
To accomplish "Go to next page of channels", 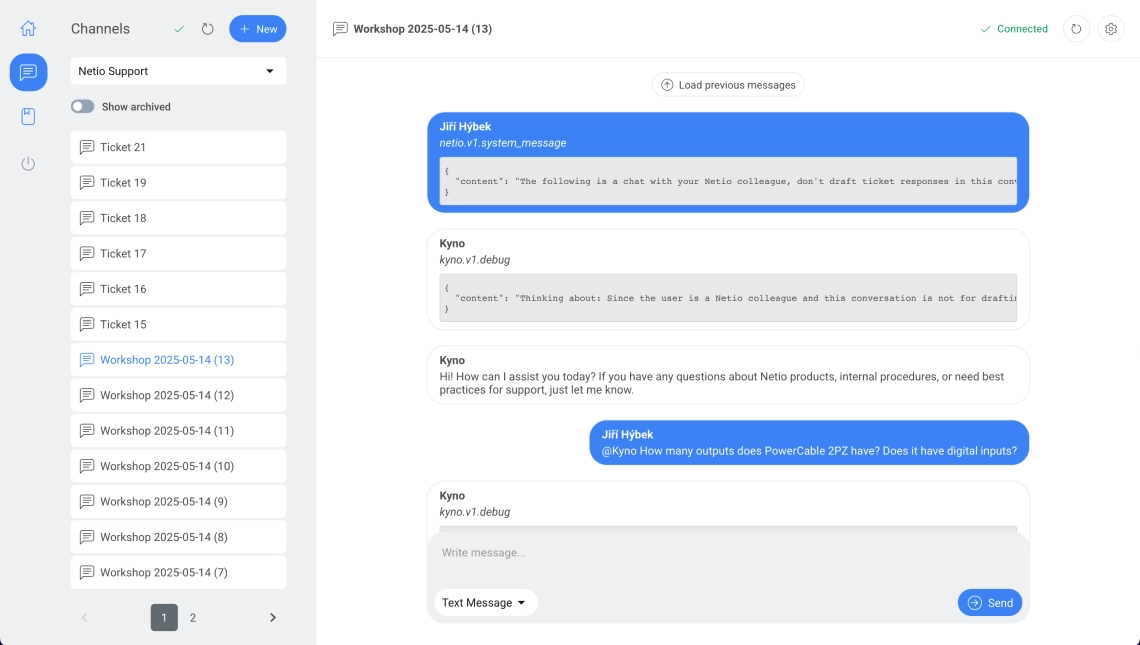I will click(273, 618).
